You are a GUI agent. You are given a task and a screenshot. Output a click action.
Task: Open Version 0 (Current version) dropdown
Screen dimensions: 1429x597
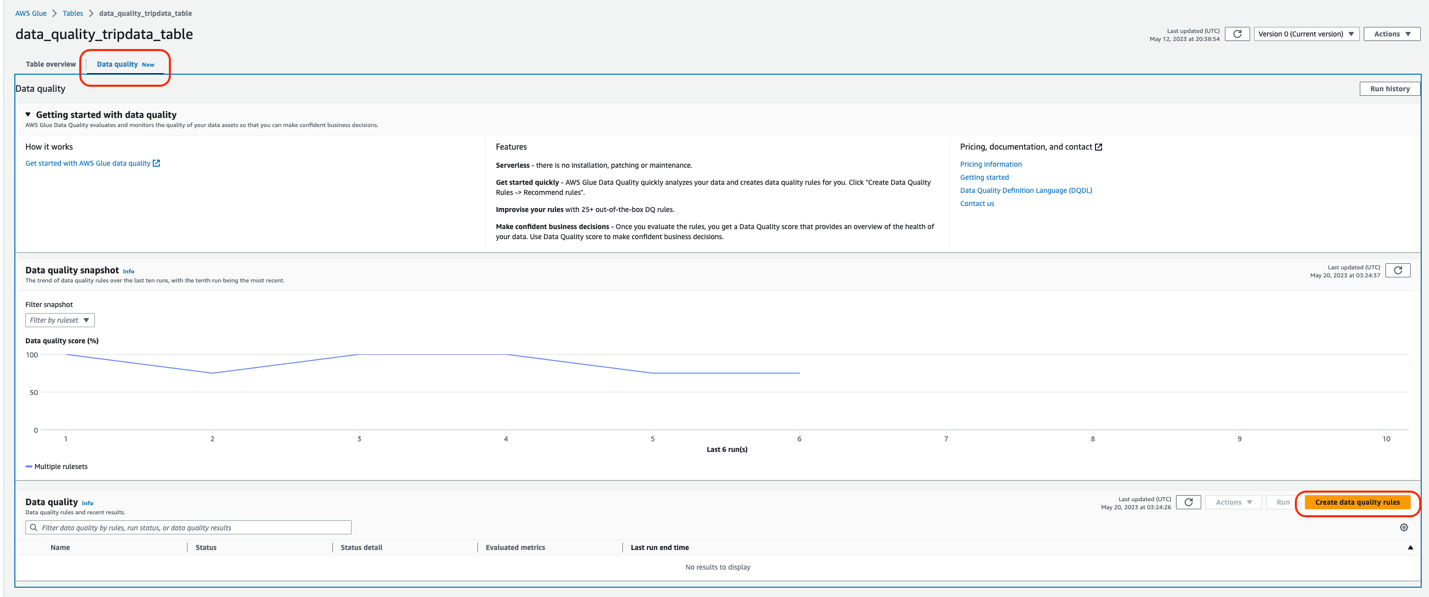click(x=1306, y=34)
